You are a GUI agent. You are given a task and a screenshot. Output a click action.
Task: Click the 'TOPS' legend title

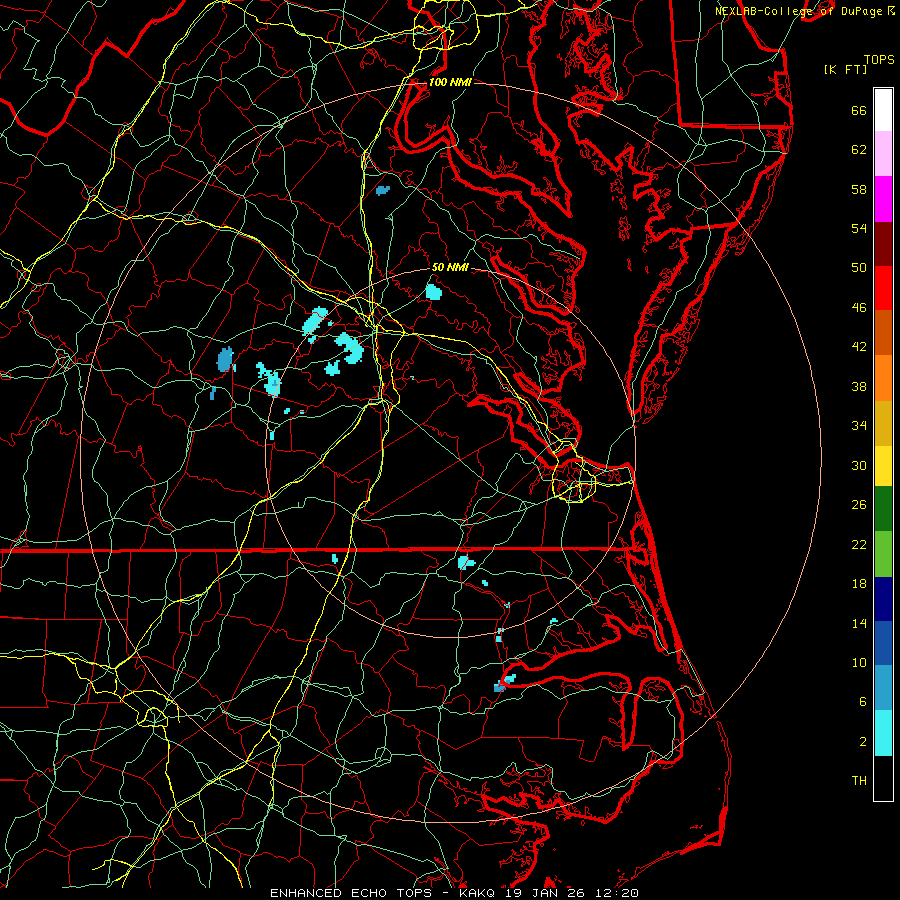(x=879, y=60)
